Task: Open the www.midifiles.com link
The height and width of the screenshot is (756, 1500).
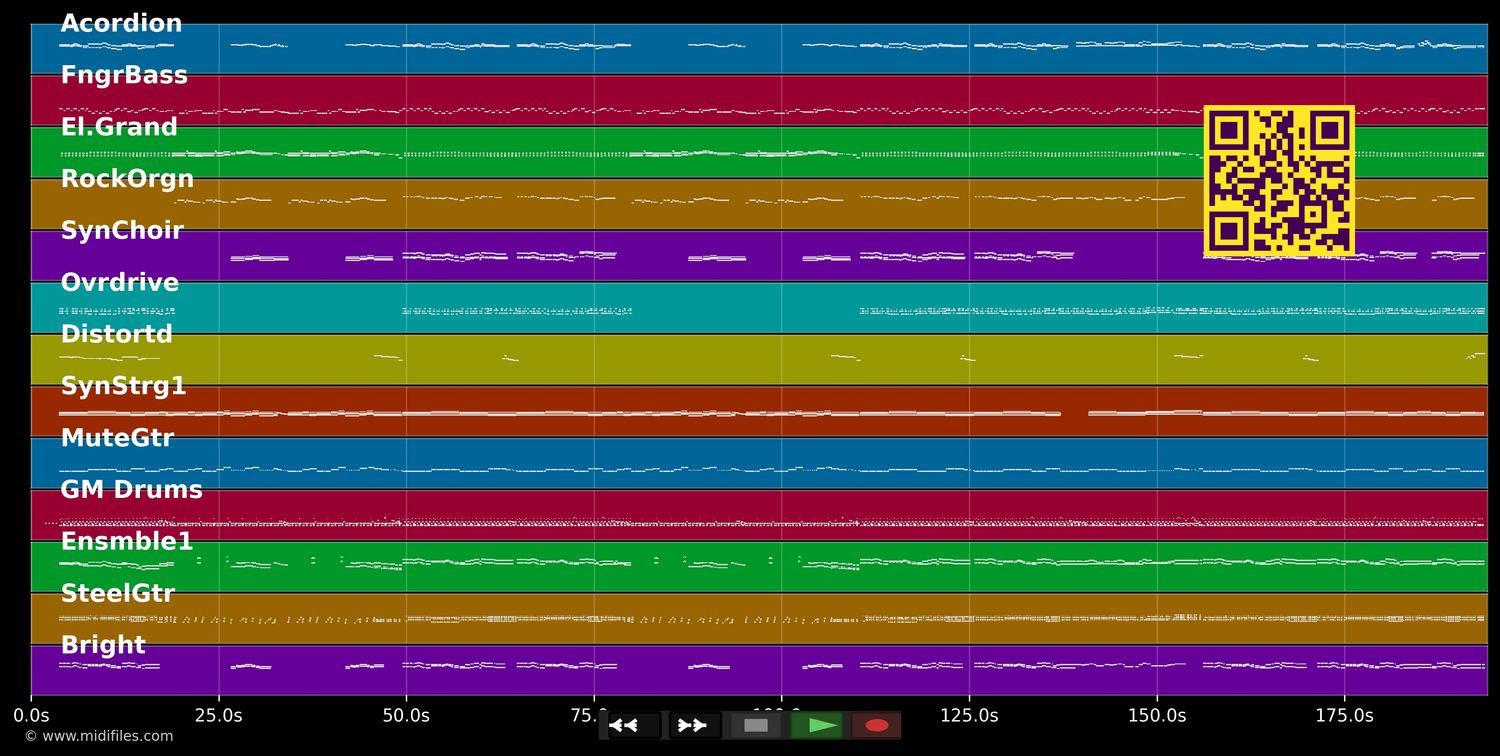Action: click(x=99, y=736)
